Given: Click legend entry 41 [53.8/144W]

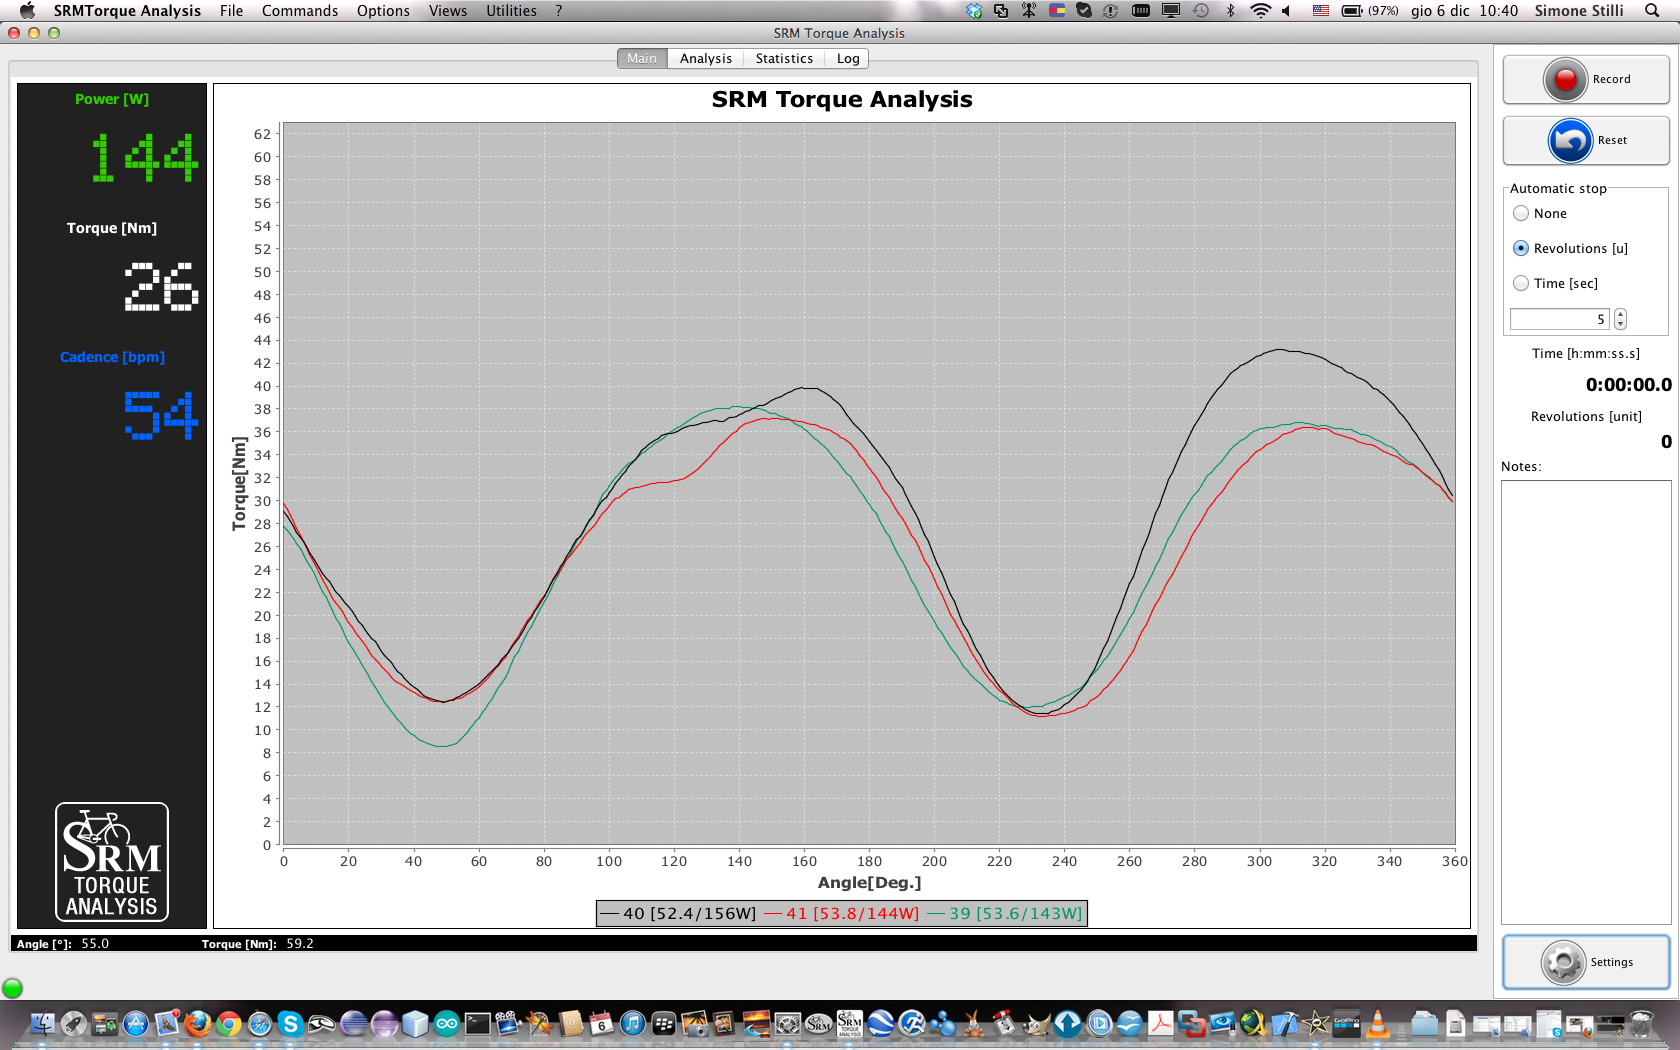Looking at the screenshot, I should [842, 913].
